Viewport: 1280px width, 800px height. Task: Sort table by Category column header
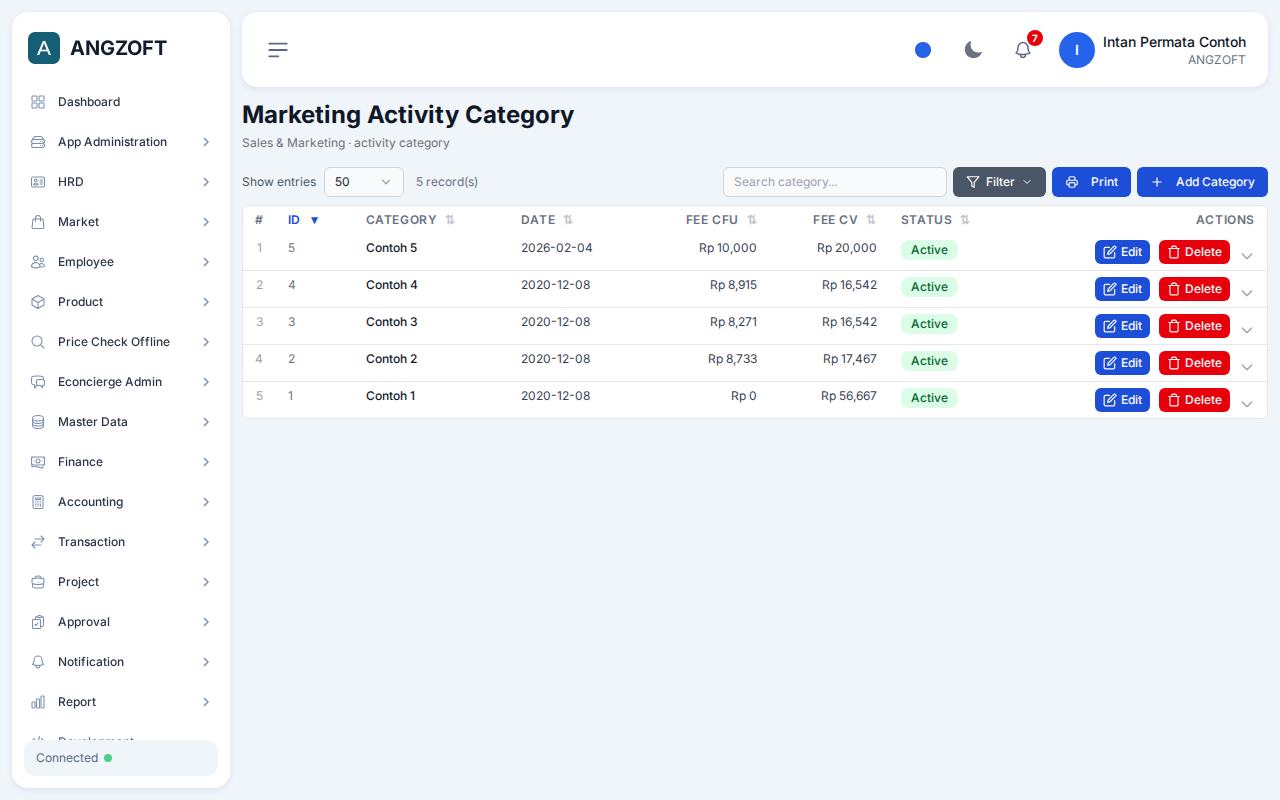point(410,220)
